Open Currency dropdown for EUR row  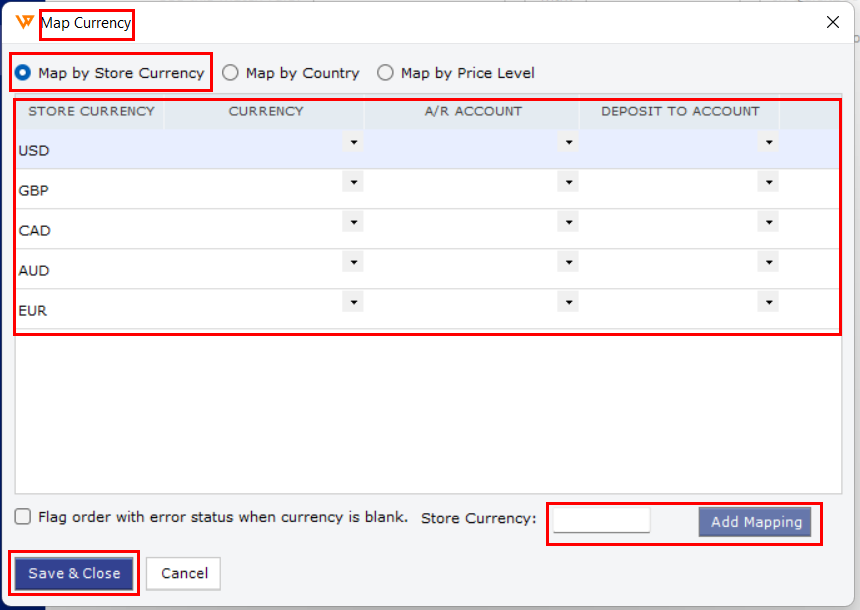pos(352,302)
